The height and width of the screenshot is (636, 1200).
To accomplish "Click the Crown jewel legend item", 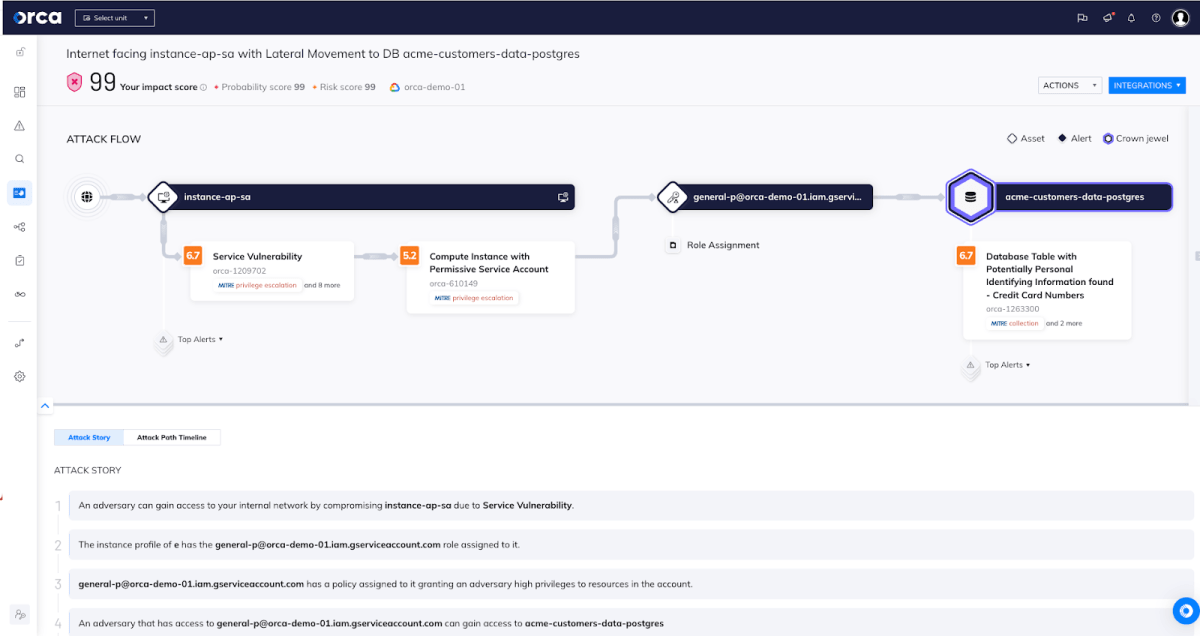I will coord(1136,139).
